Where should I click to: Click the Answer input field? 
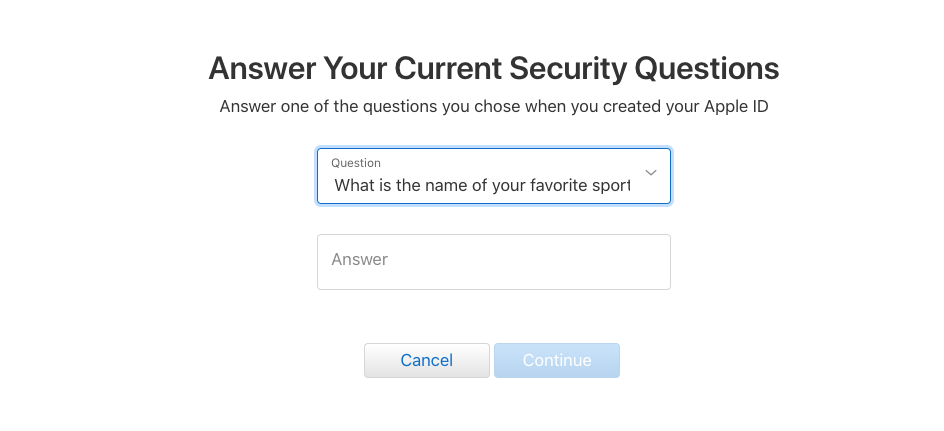tap(493, 262)
